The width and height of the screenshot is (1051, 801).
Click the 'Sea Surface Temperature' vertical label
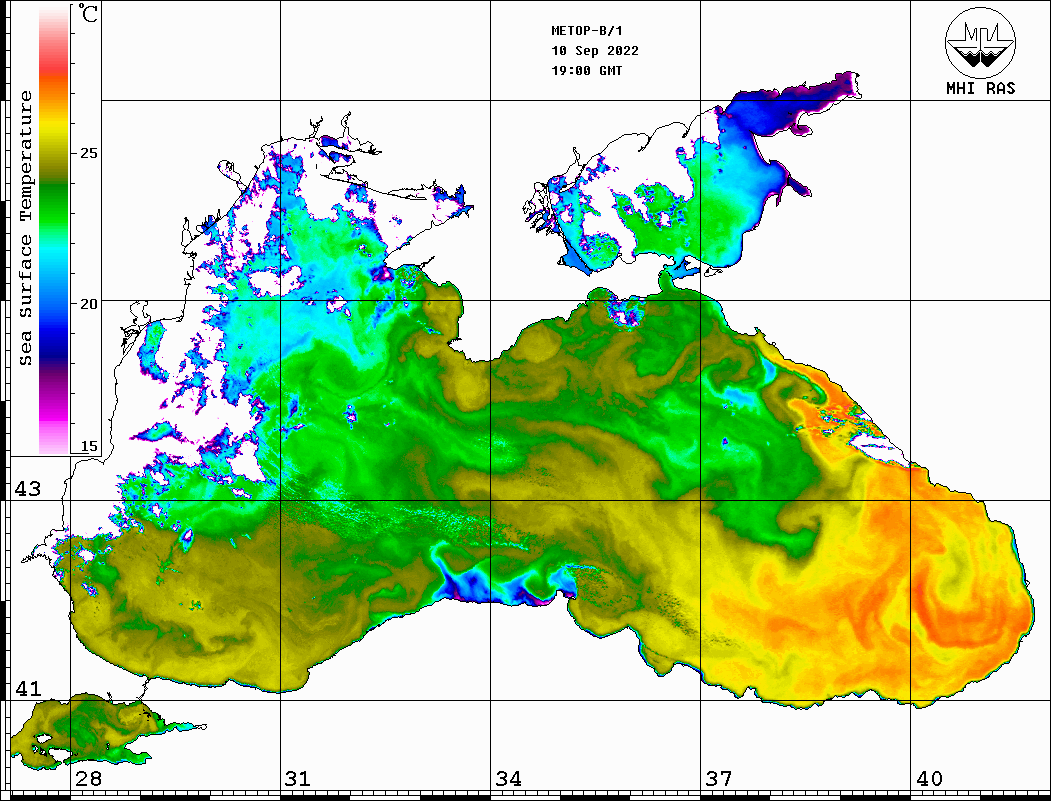[25, 228]
